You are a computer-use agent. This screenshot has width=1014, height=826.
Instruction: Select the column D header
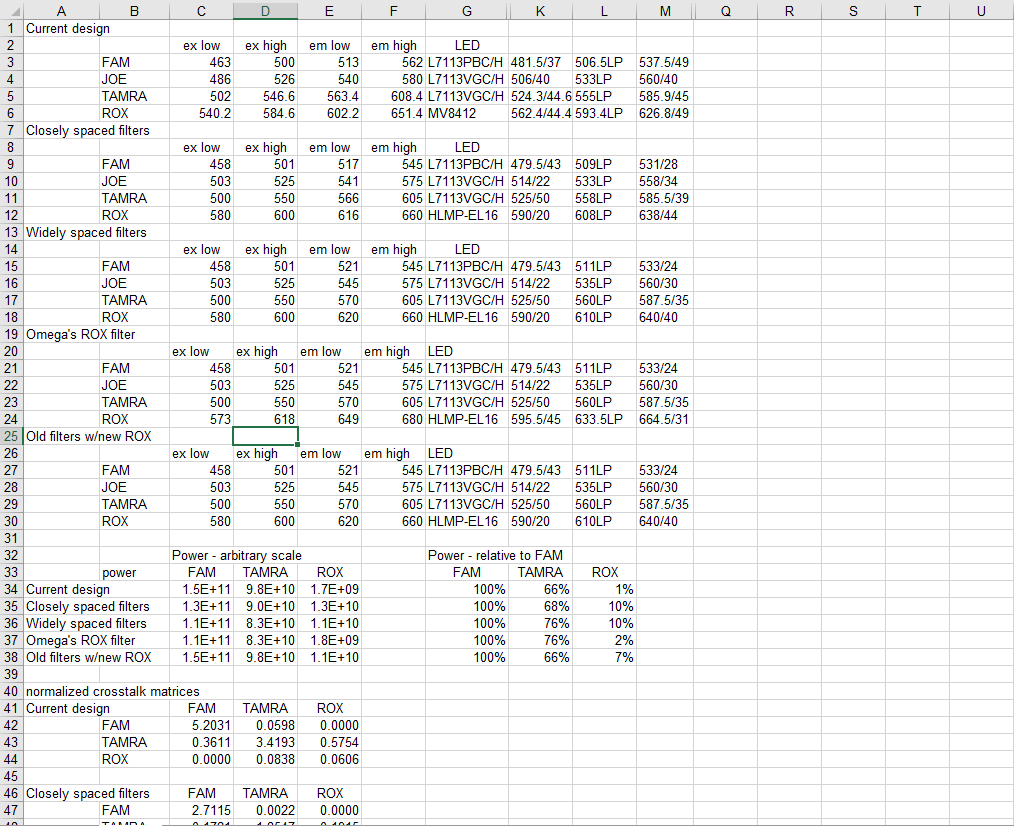(265, 10)
